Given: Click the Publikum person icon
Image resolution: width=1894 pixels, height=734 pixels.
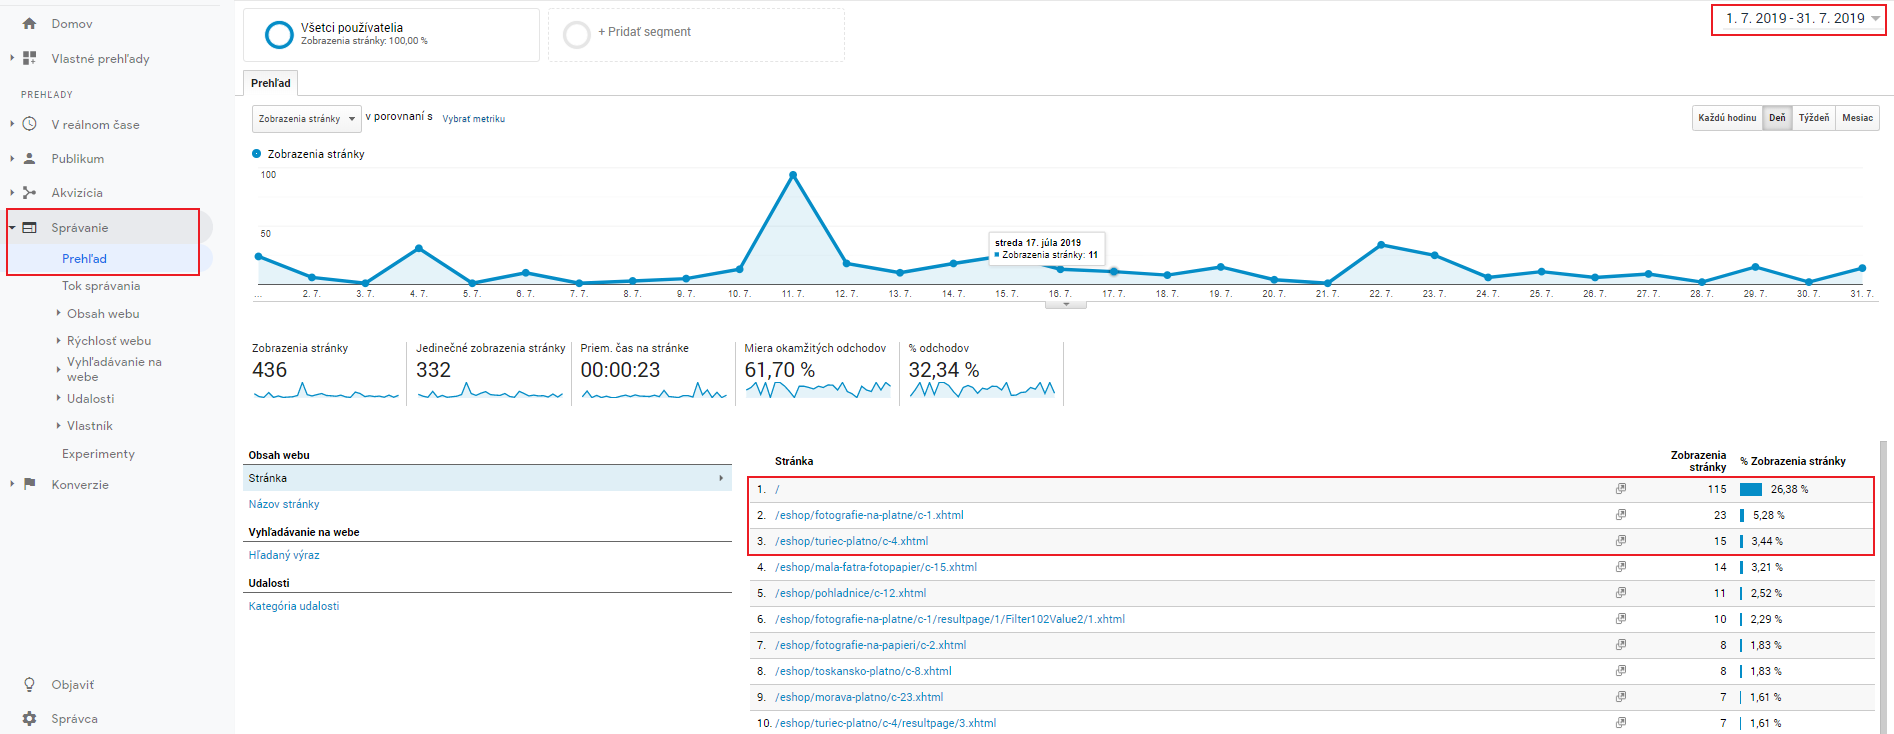Looking at the screenshot, I should click(29, 158).
